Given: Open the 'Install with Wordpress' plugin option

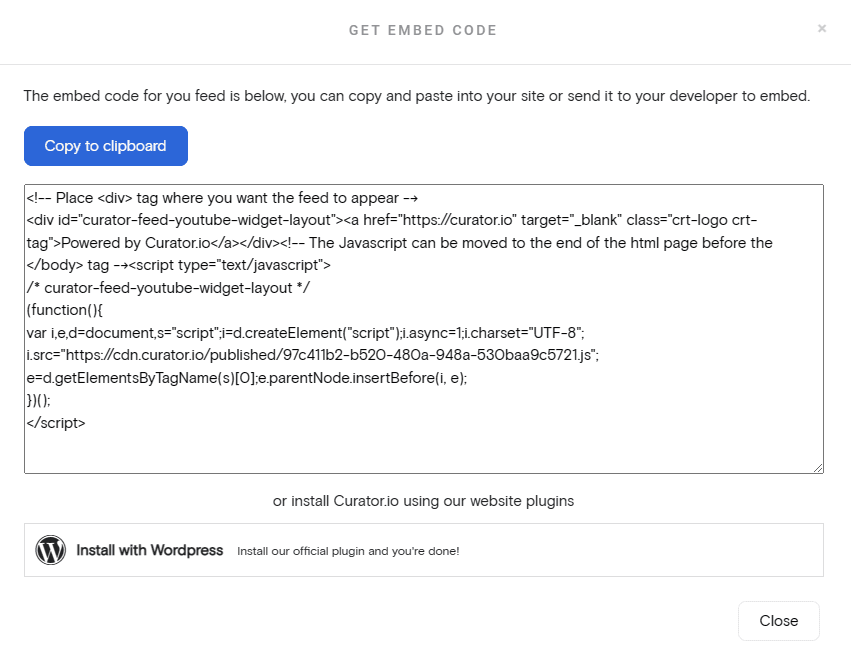Looking at the screenshot, I should 150,549.
